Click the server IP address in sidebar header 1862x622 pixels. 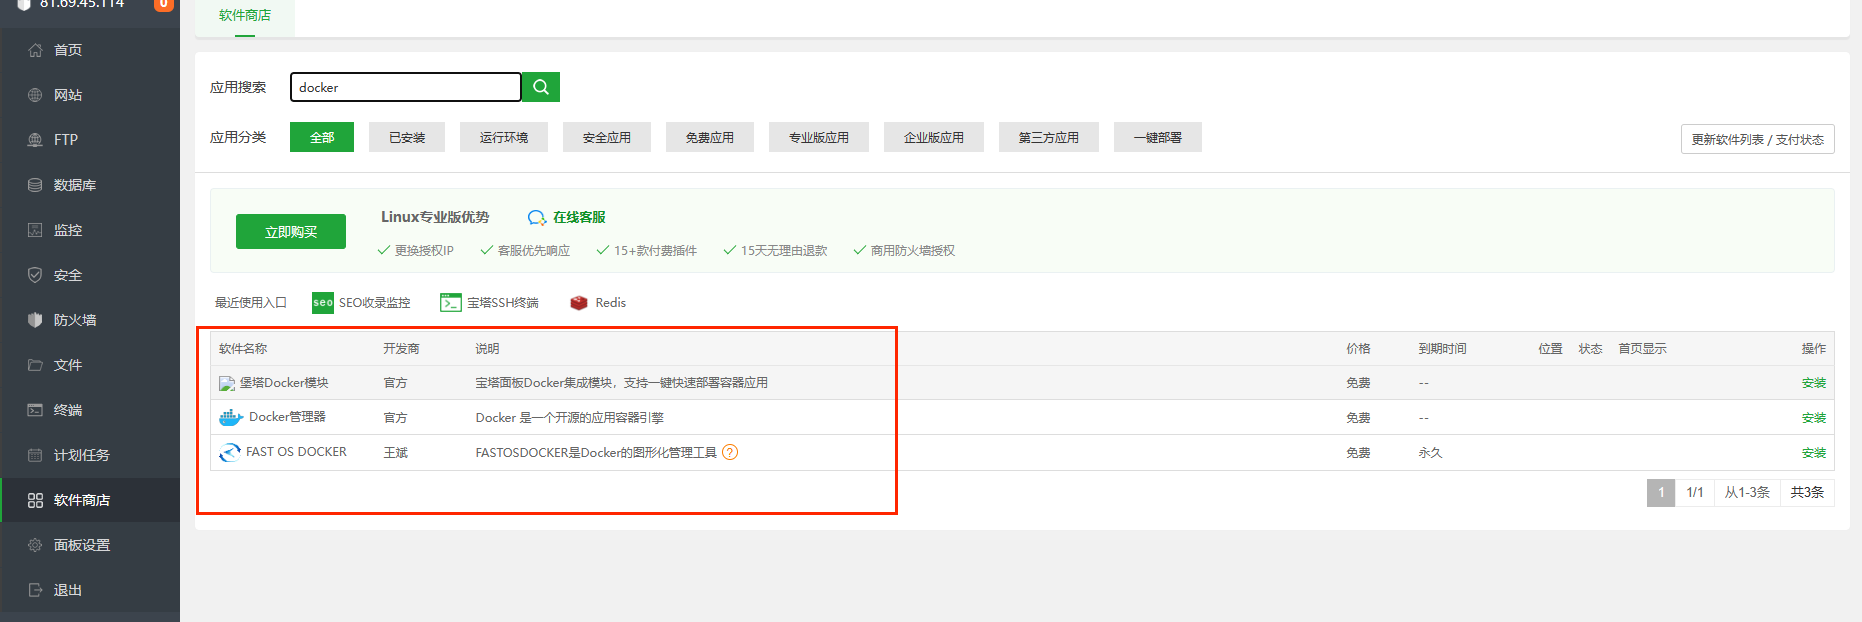tap(82, 4)
